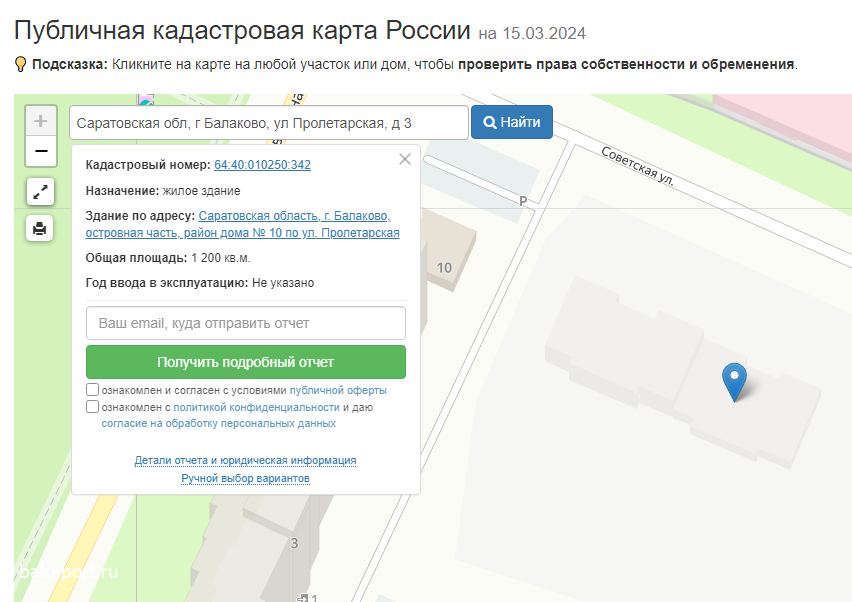This screenshot has height=602, width=852.
Task: Open the публичной оферты link
Action: 338,391
